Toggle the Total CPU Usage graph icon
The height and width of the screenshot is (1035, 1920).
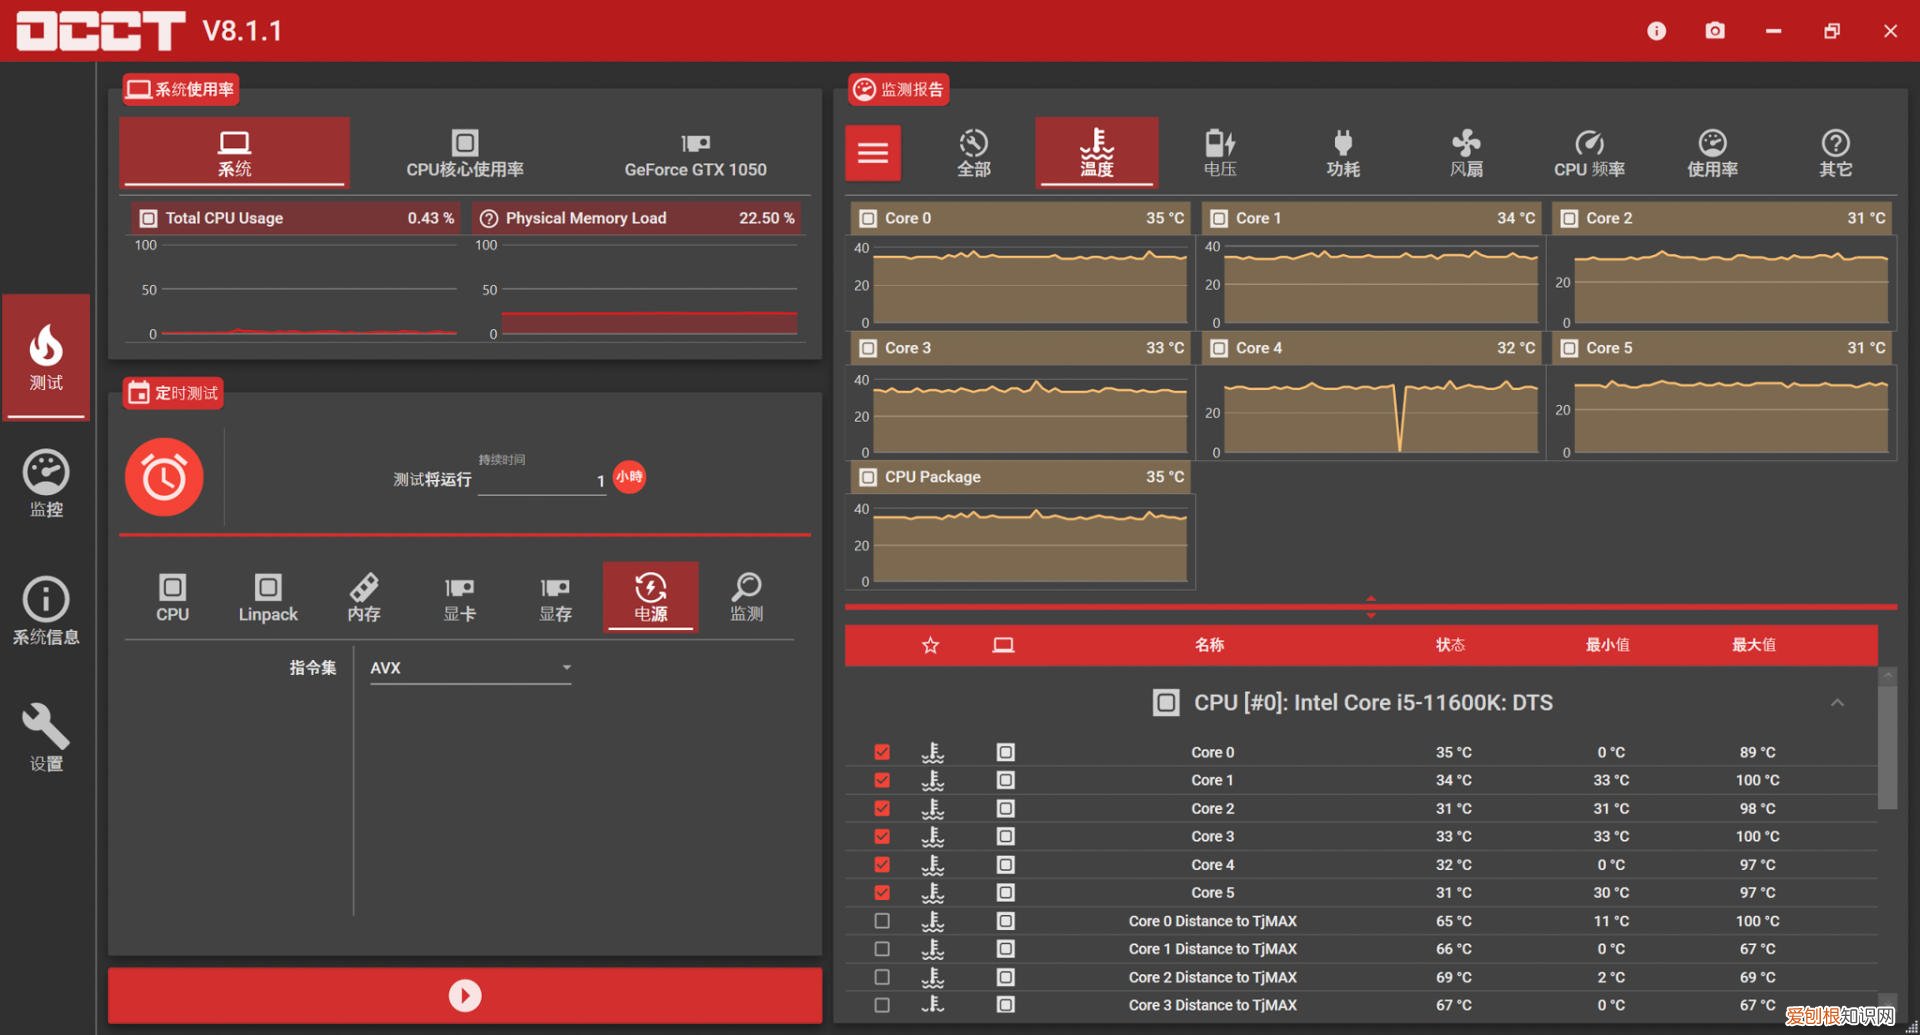click(x=148, y=218)
